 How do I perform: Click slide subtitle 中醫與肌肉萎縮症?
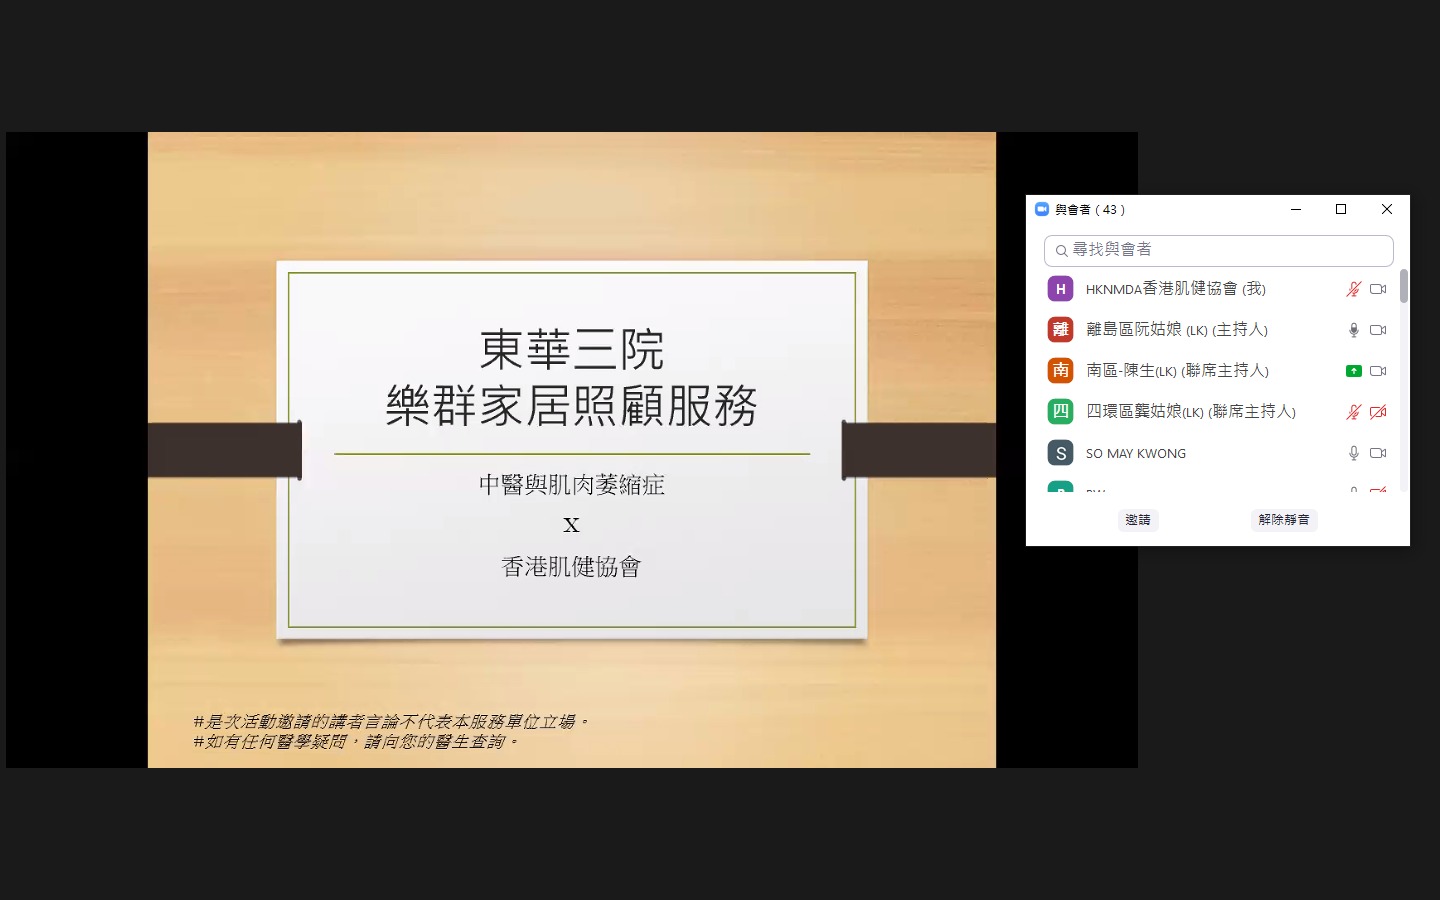point(572,485)
